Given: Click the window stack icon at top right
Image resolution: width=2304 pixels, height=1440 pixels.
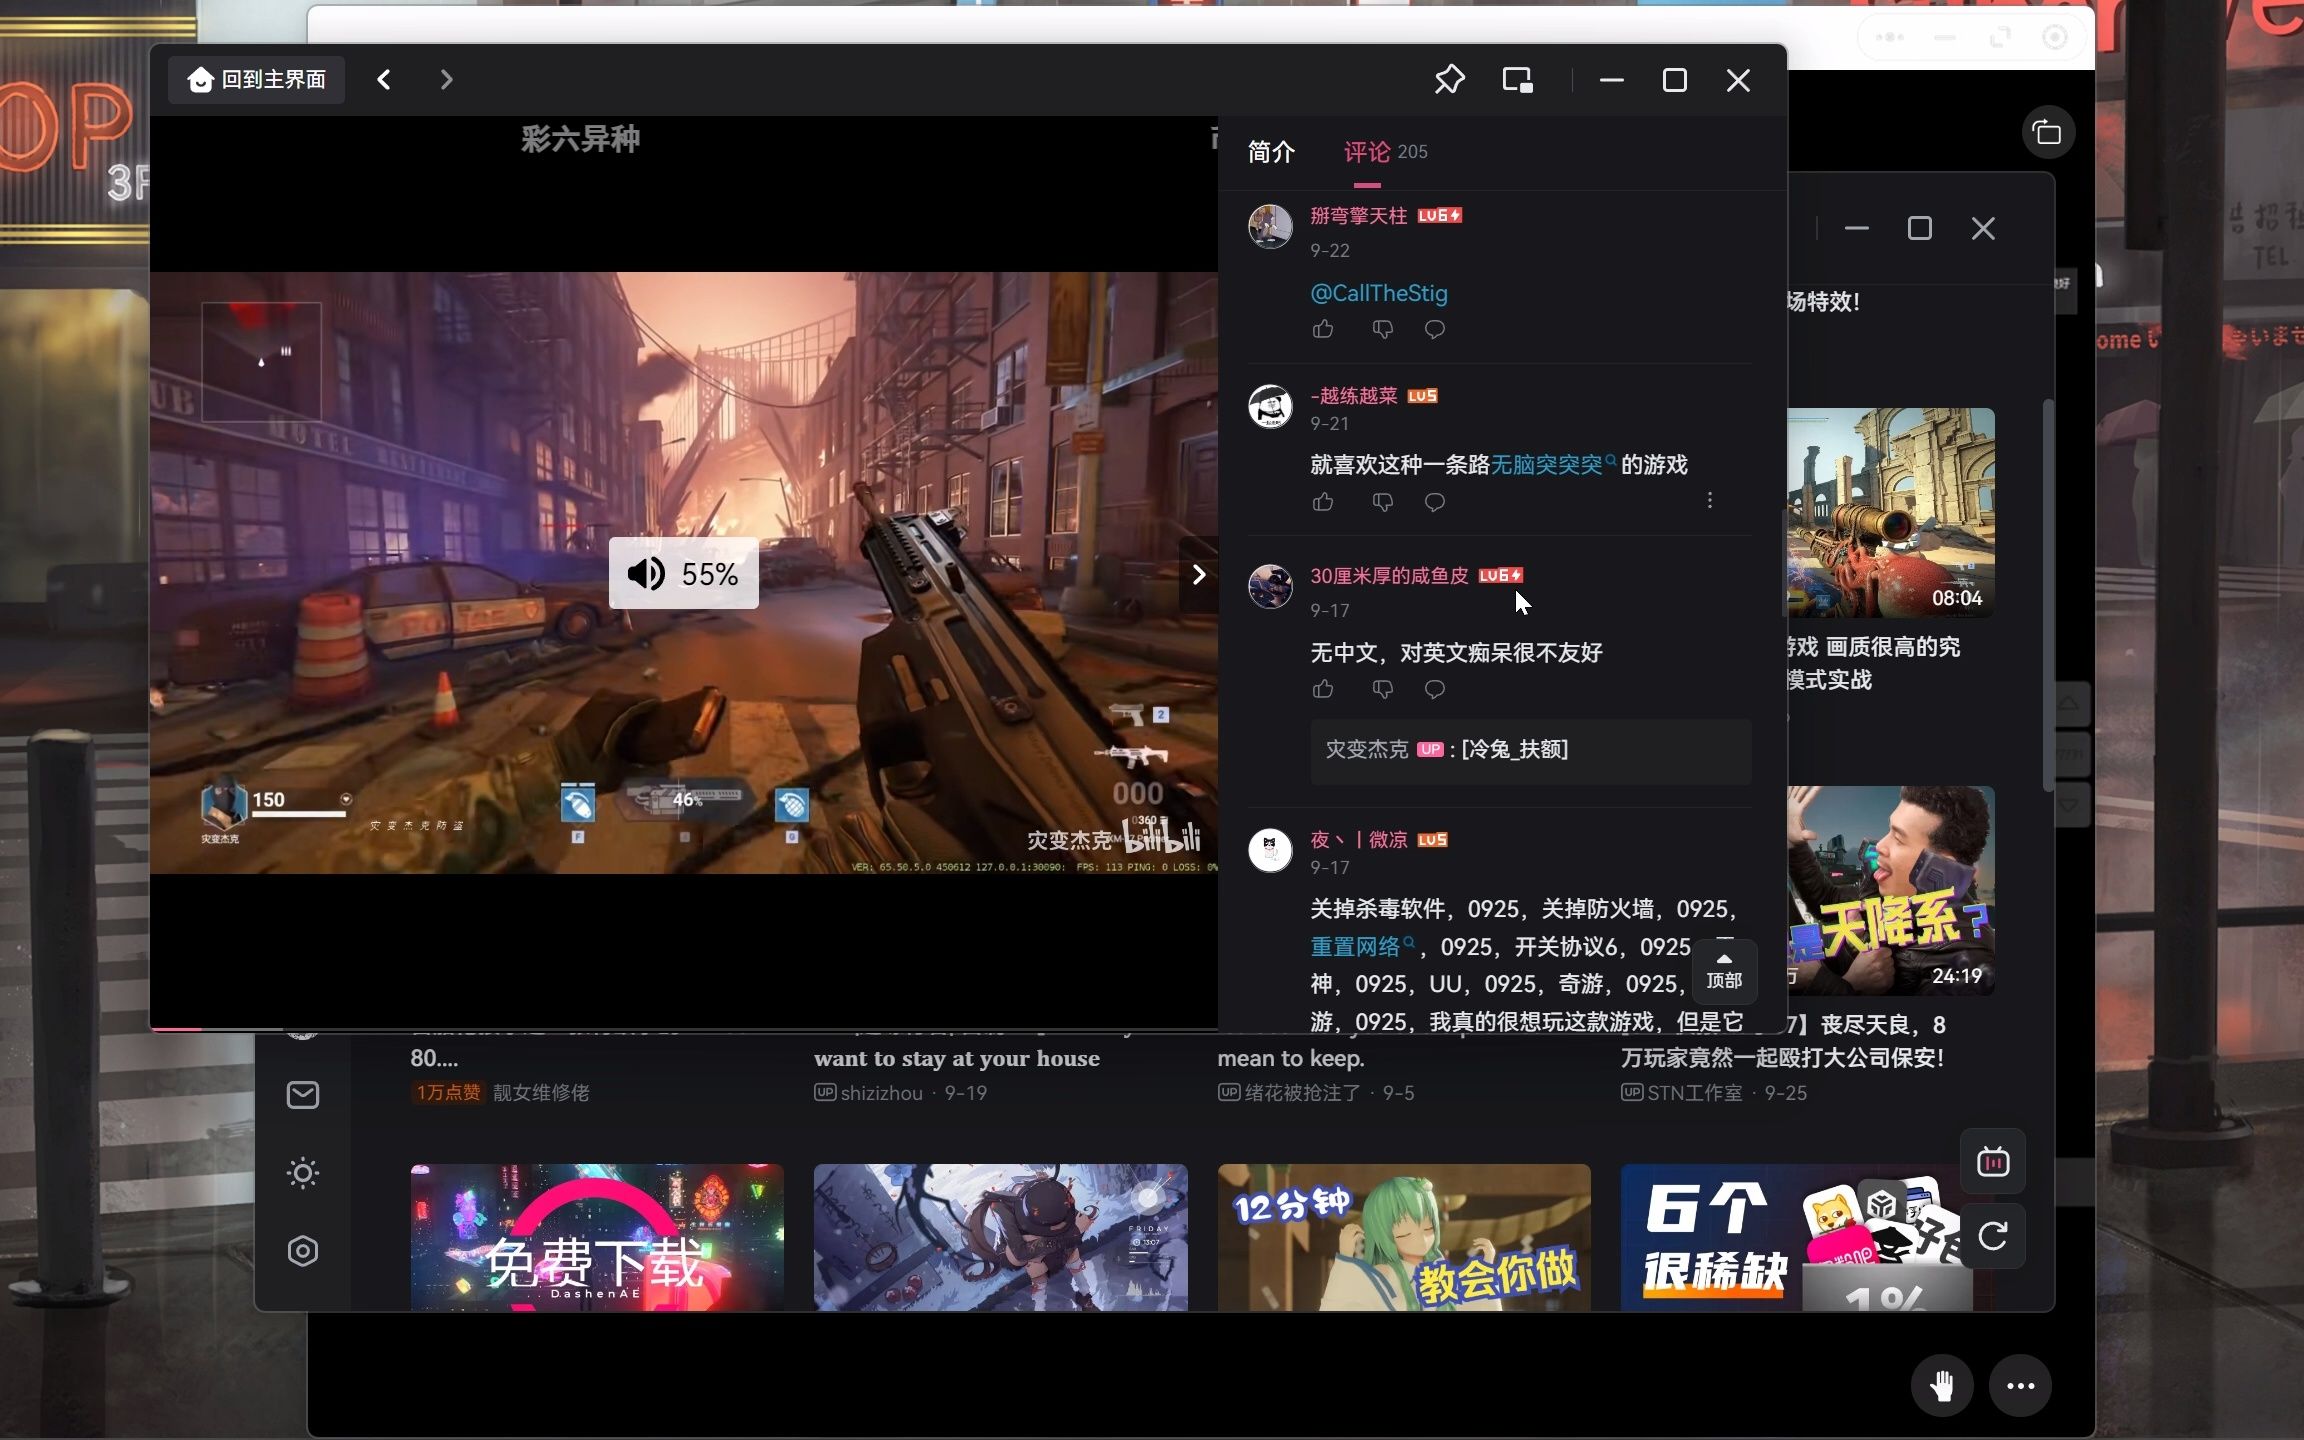Looking at the screenshot, I should click(x=2047, y=132).
